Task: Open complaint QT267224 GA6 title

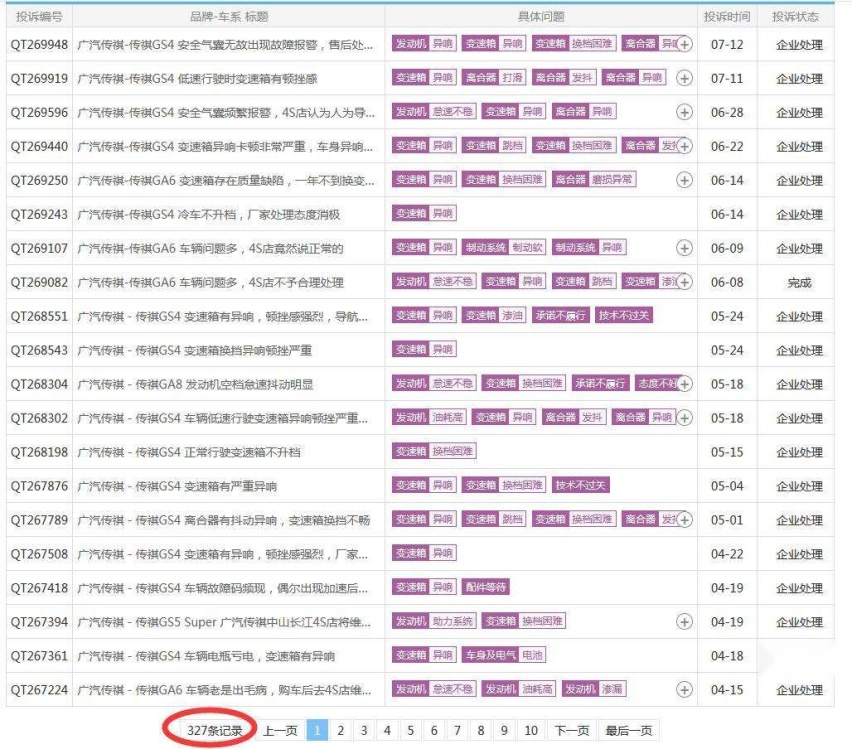Action: click(x=224, y=690)
